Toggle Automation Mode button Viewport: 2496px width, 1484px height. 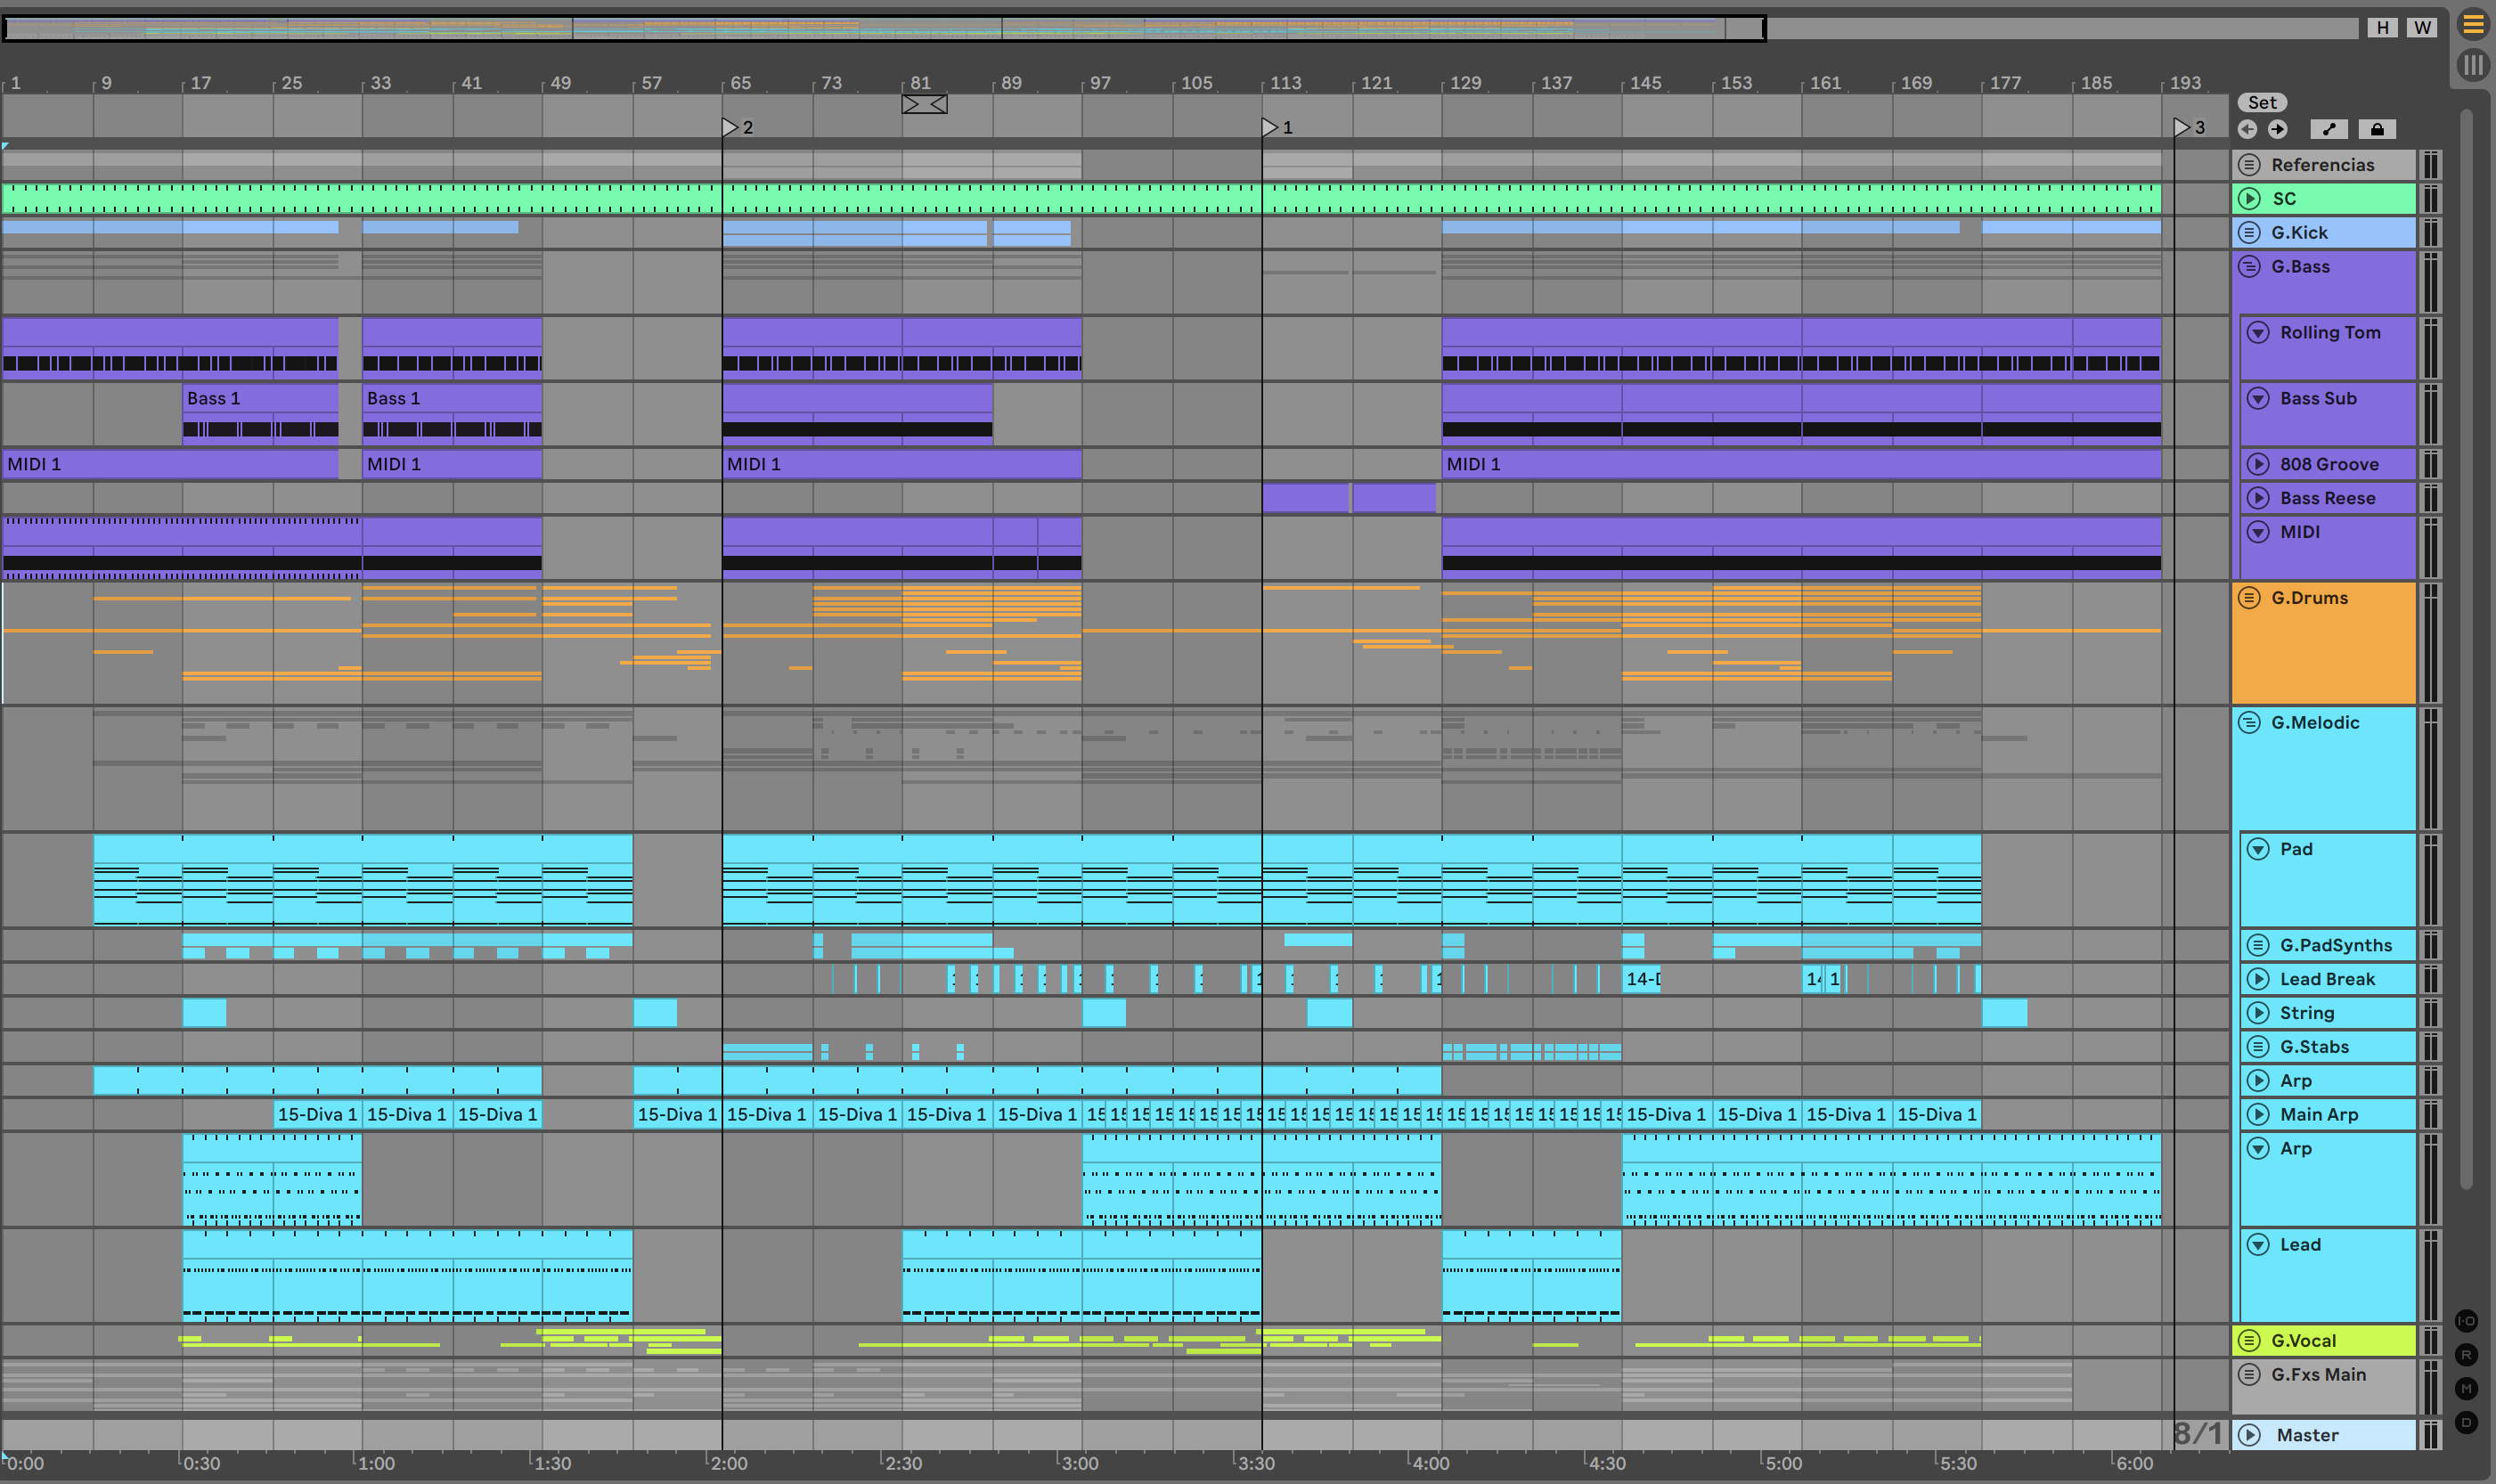[x=2329, y=129]
